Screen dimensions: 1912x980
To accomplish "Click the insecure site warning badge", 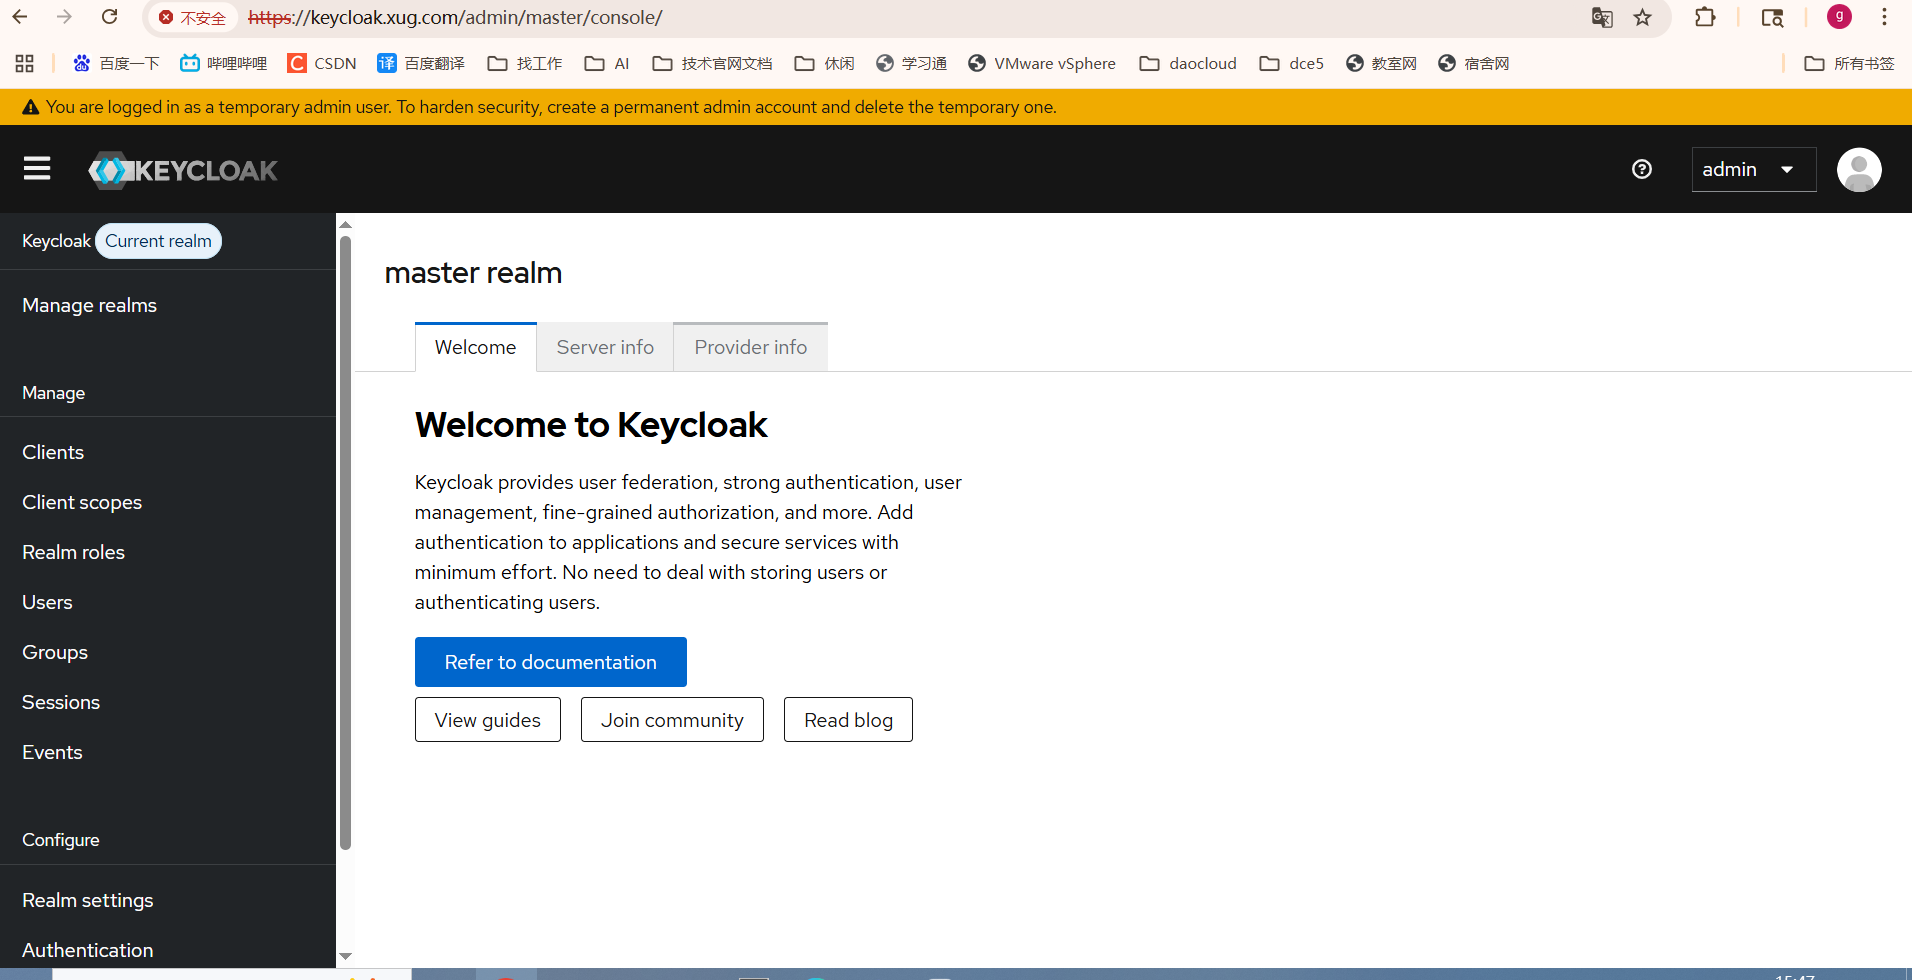I will coord(192,18).
